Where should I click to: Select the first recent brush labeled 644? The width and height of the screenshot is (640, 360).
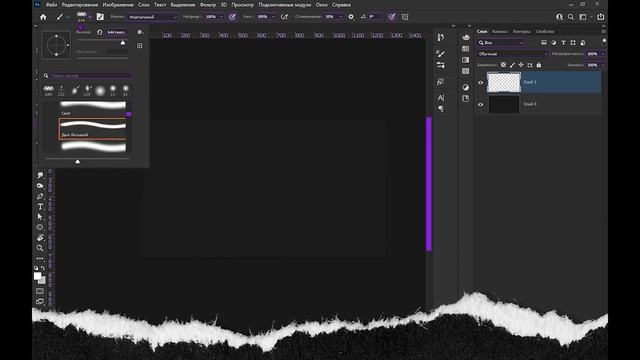pyautogui.click(x=49, y=91)
